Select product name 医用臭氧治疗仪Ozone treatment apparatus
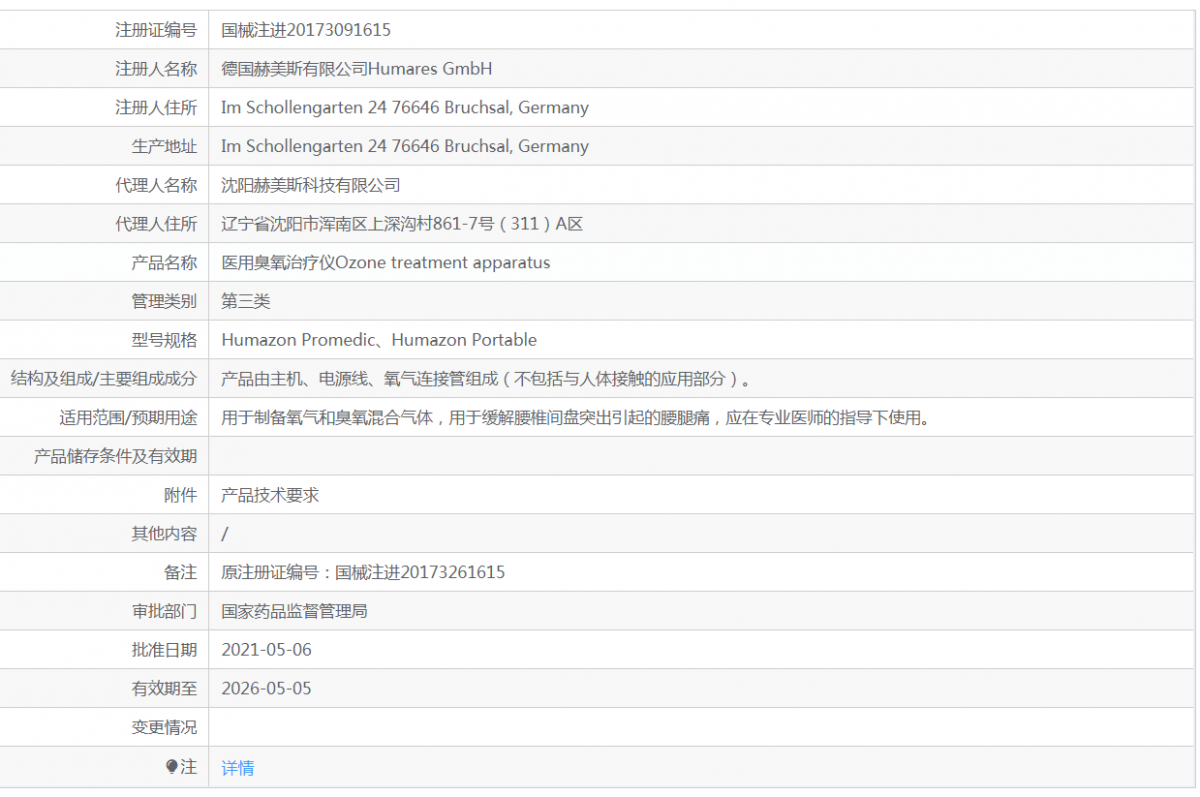This screenshot has width=1200, height=797. pos(386,262)
